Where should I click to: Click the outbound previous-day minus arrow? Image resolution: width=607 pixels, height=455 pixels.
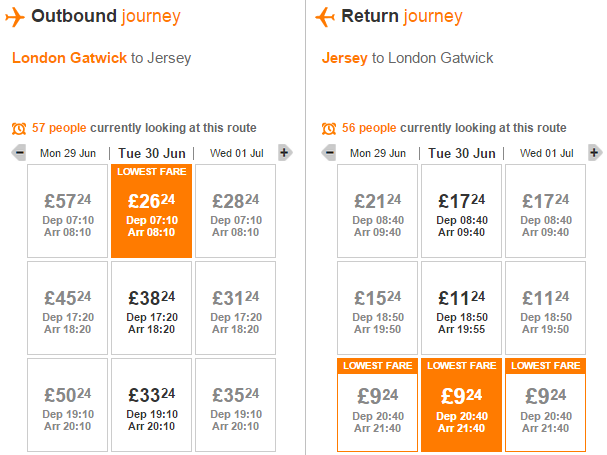tap(19, 153)
